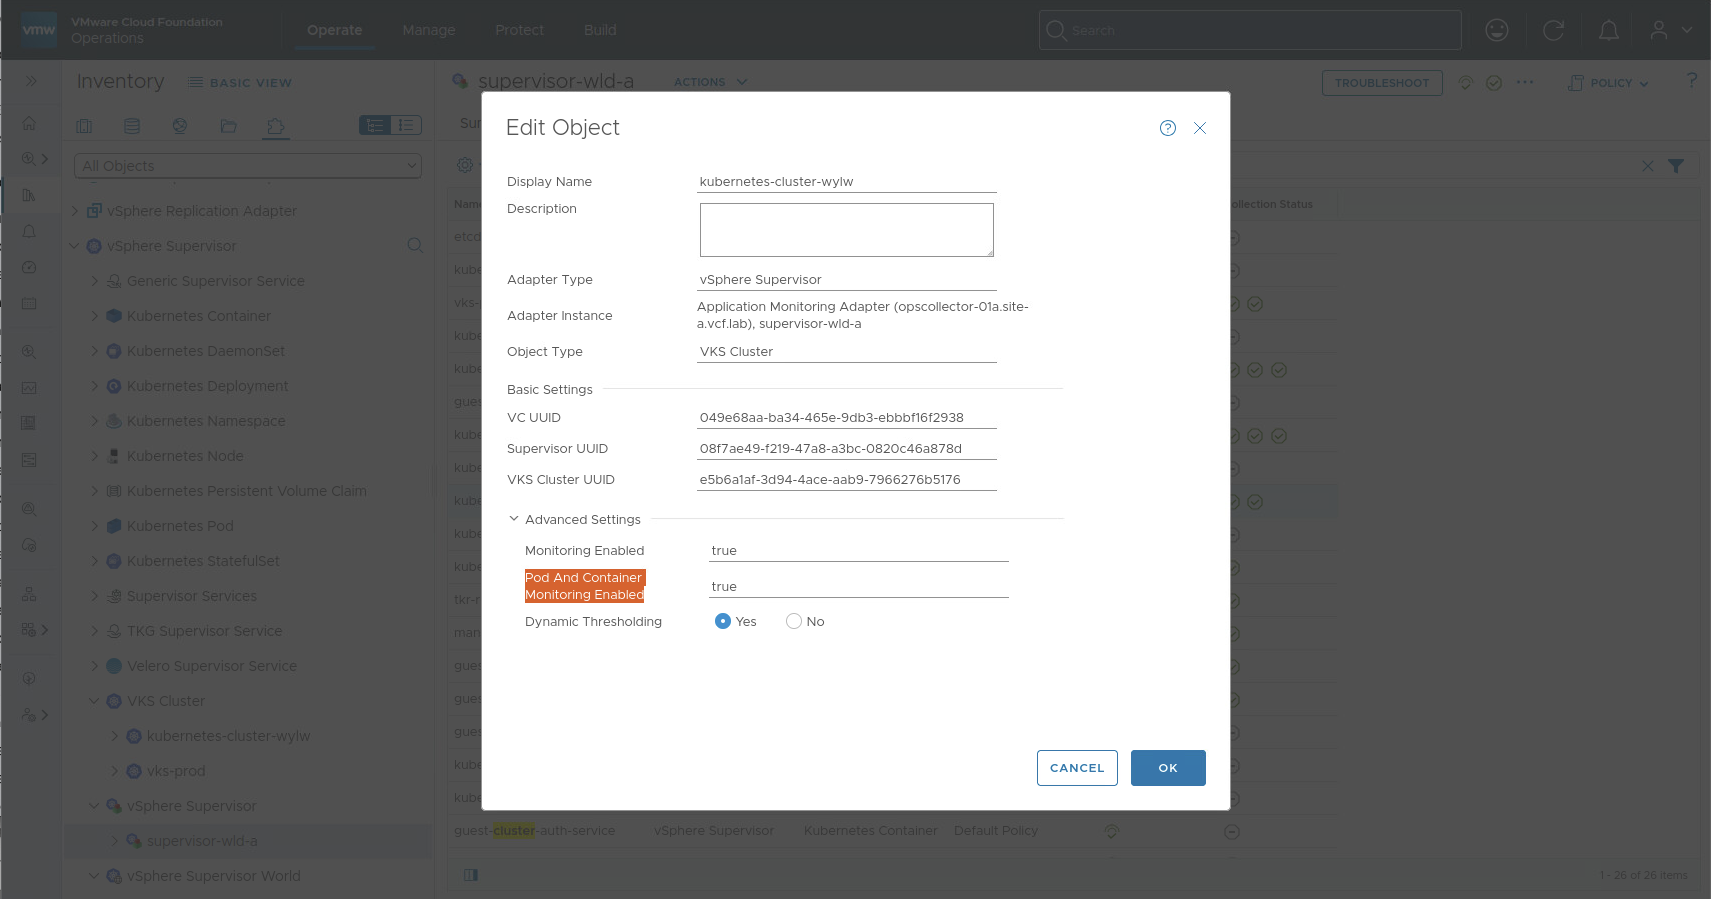
Task: Select Kubernetes DaemonSet tree item
Action: point(206,351)
